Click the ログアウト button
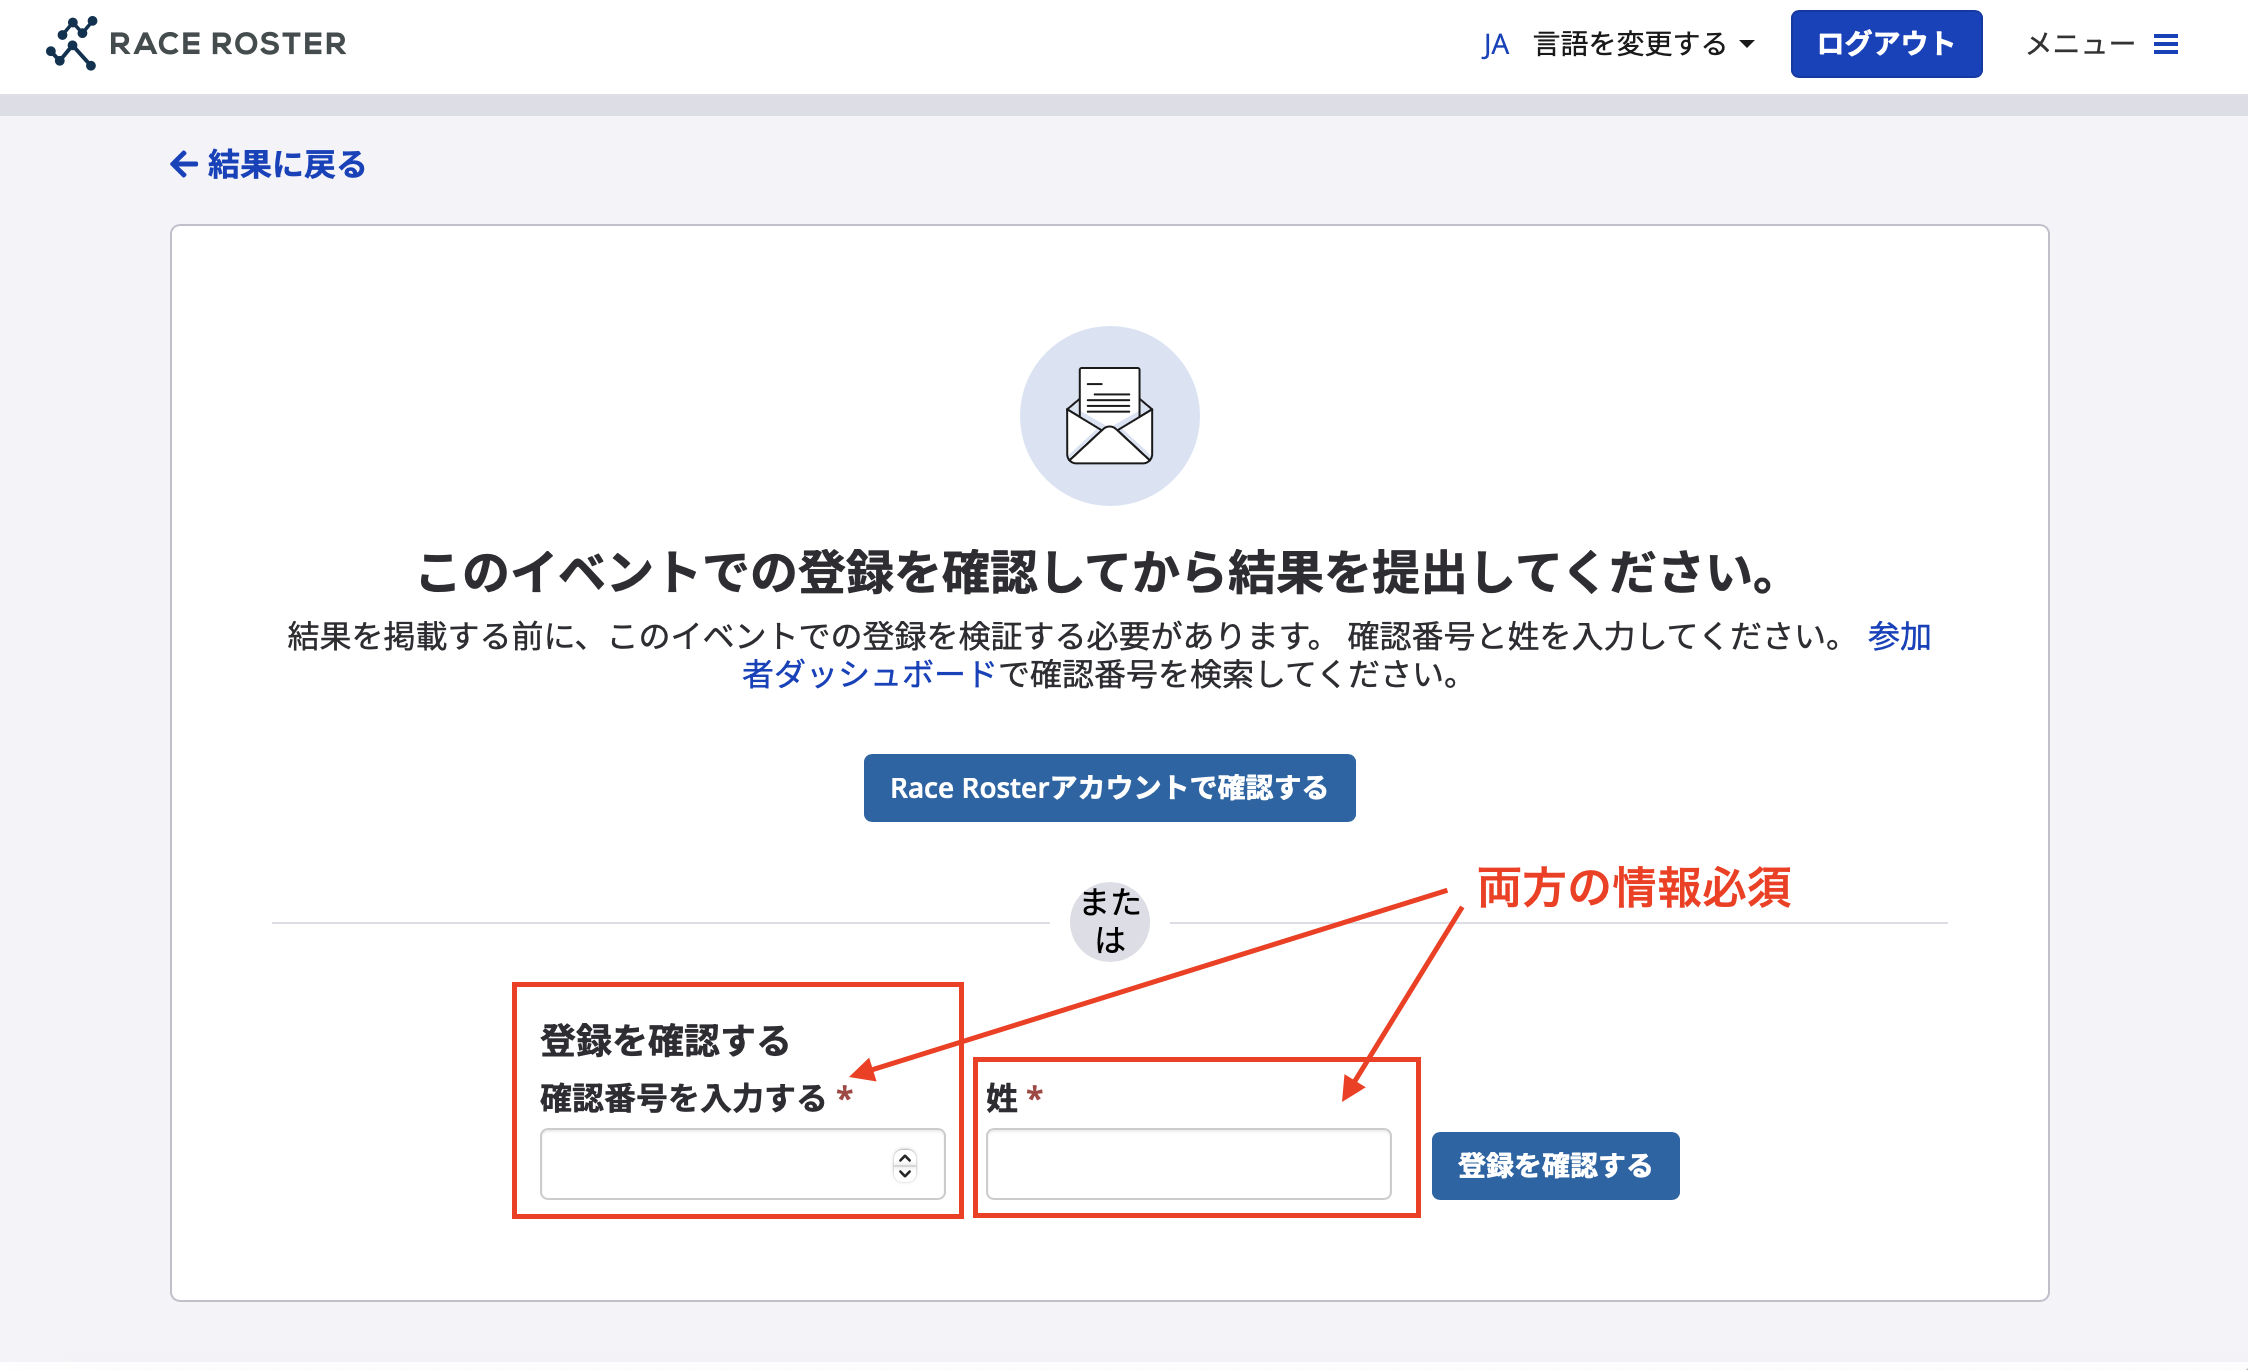 (x=1886, y=44)
